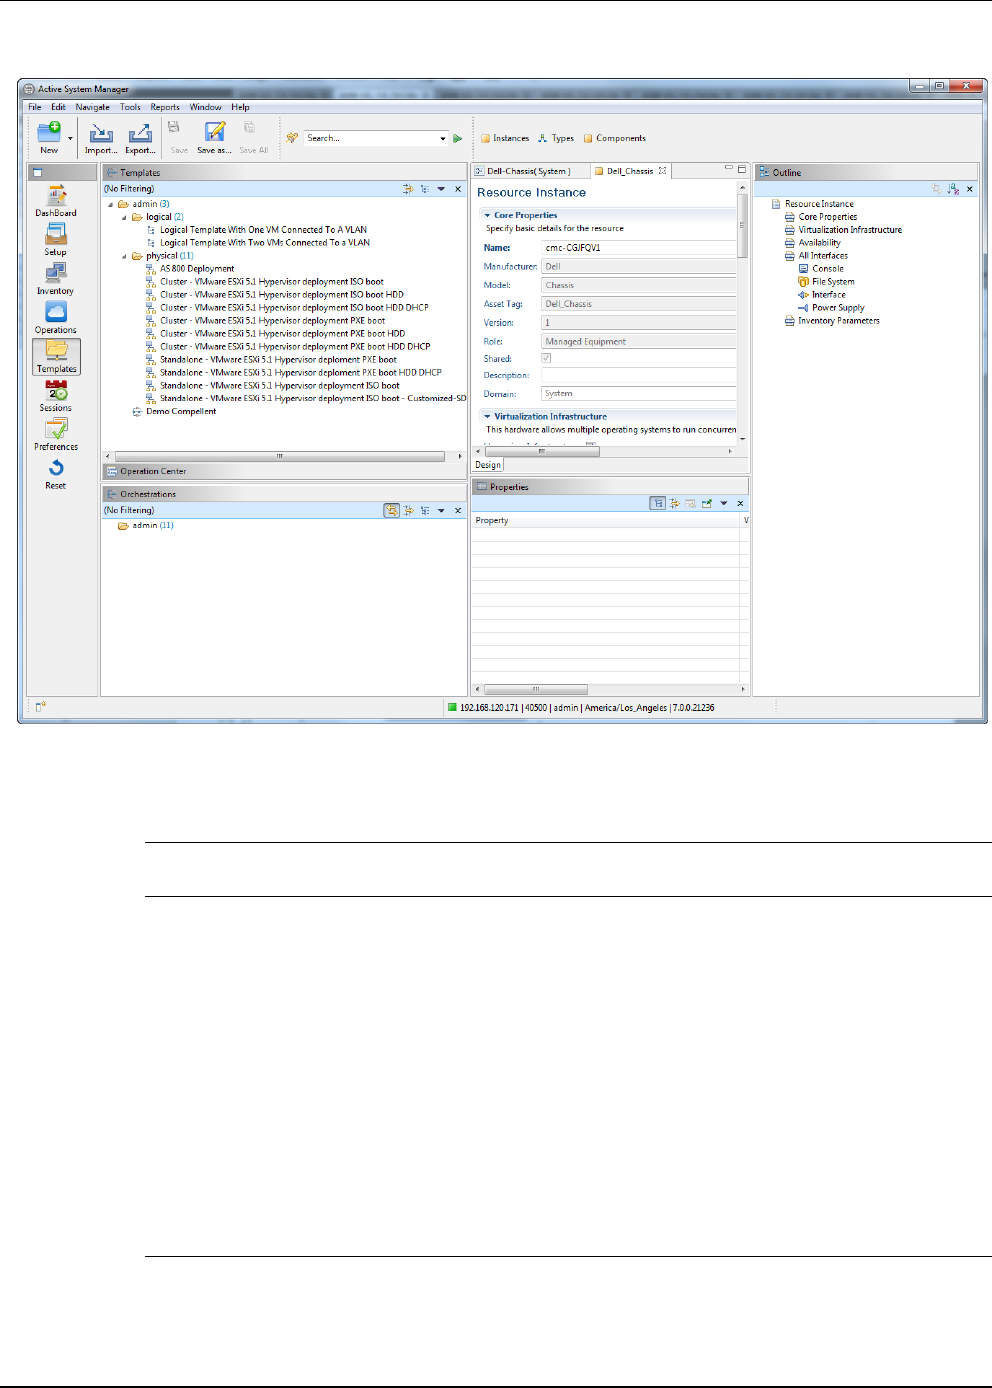Collapse the Core Properties section
992x1388 pixels.
pos(487,215)
